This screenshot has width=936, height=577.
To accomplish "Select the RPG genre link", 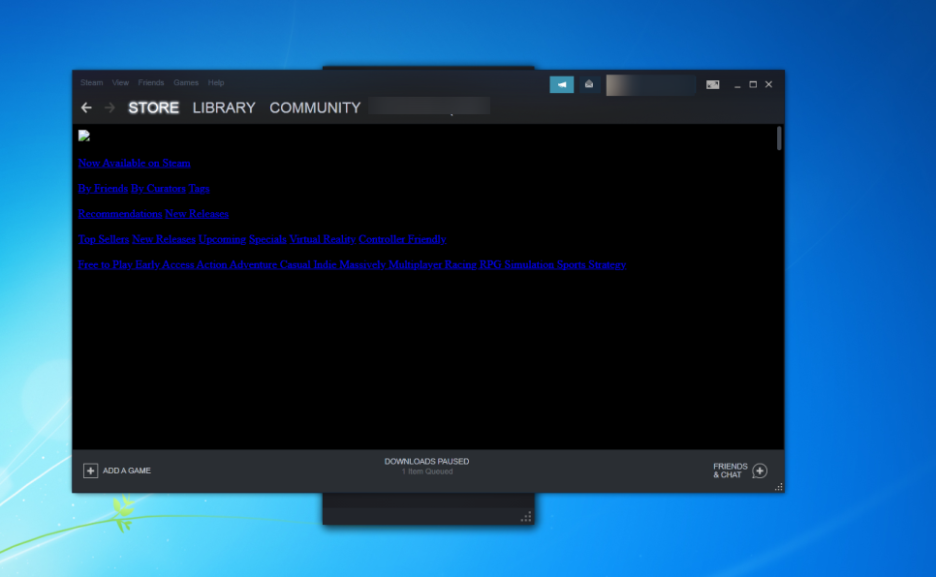I will (490, 264).
